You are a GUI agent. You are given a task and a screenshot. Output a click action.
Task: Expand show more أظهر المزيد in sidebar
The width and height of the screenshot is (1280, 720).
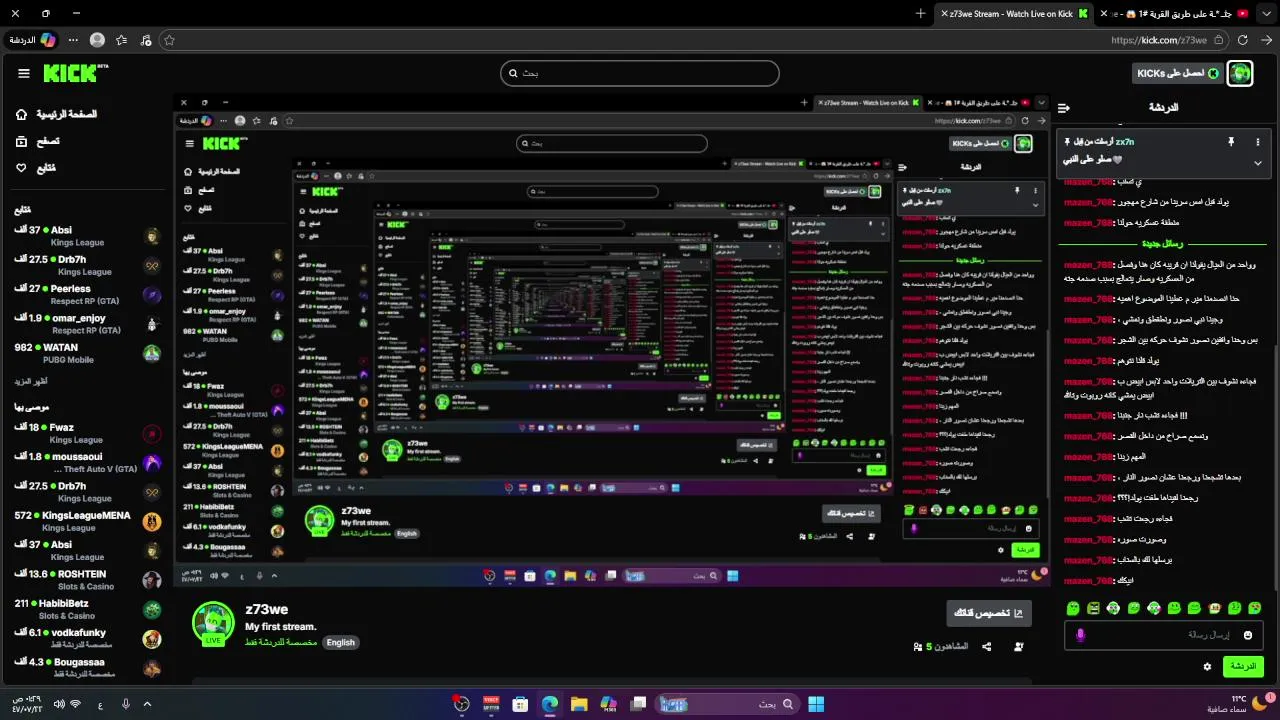(x=30, y=381)
